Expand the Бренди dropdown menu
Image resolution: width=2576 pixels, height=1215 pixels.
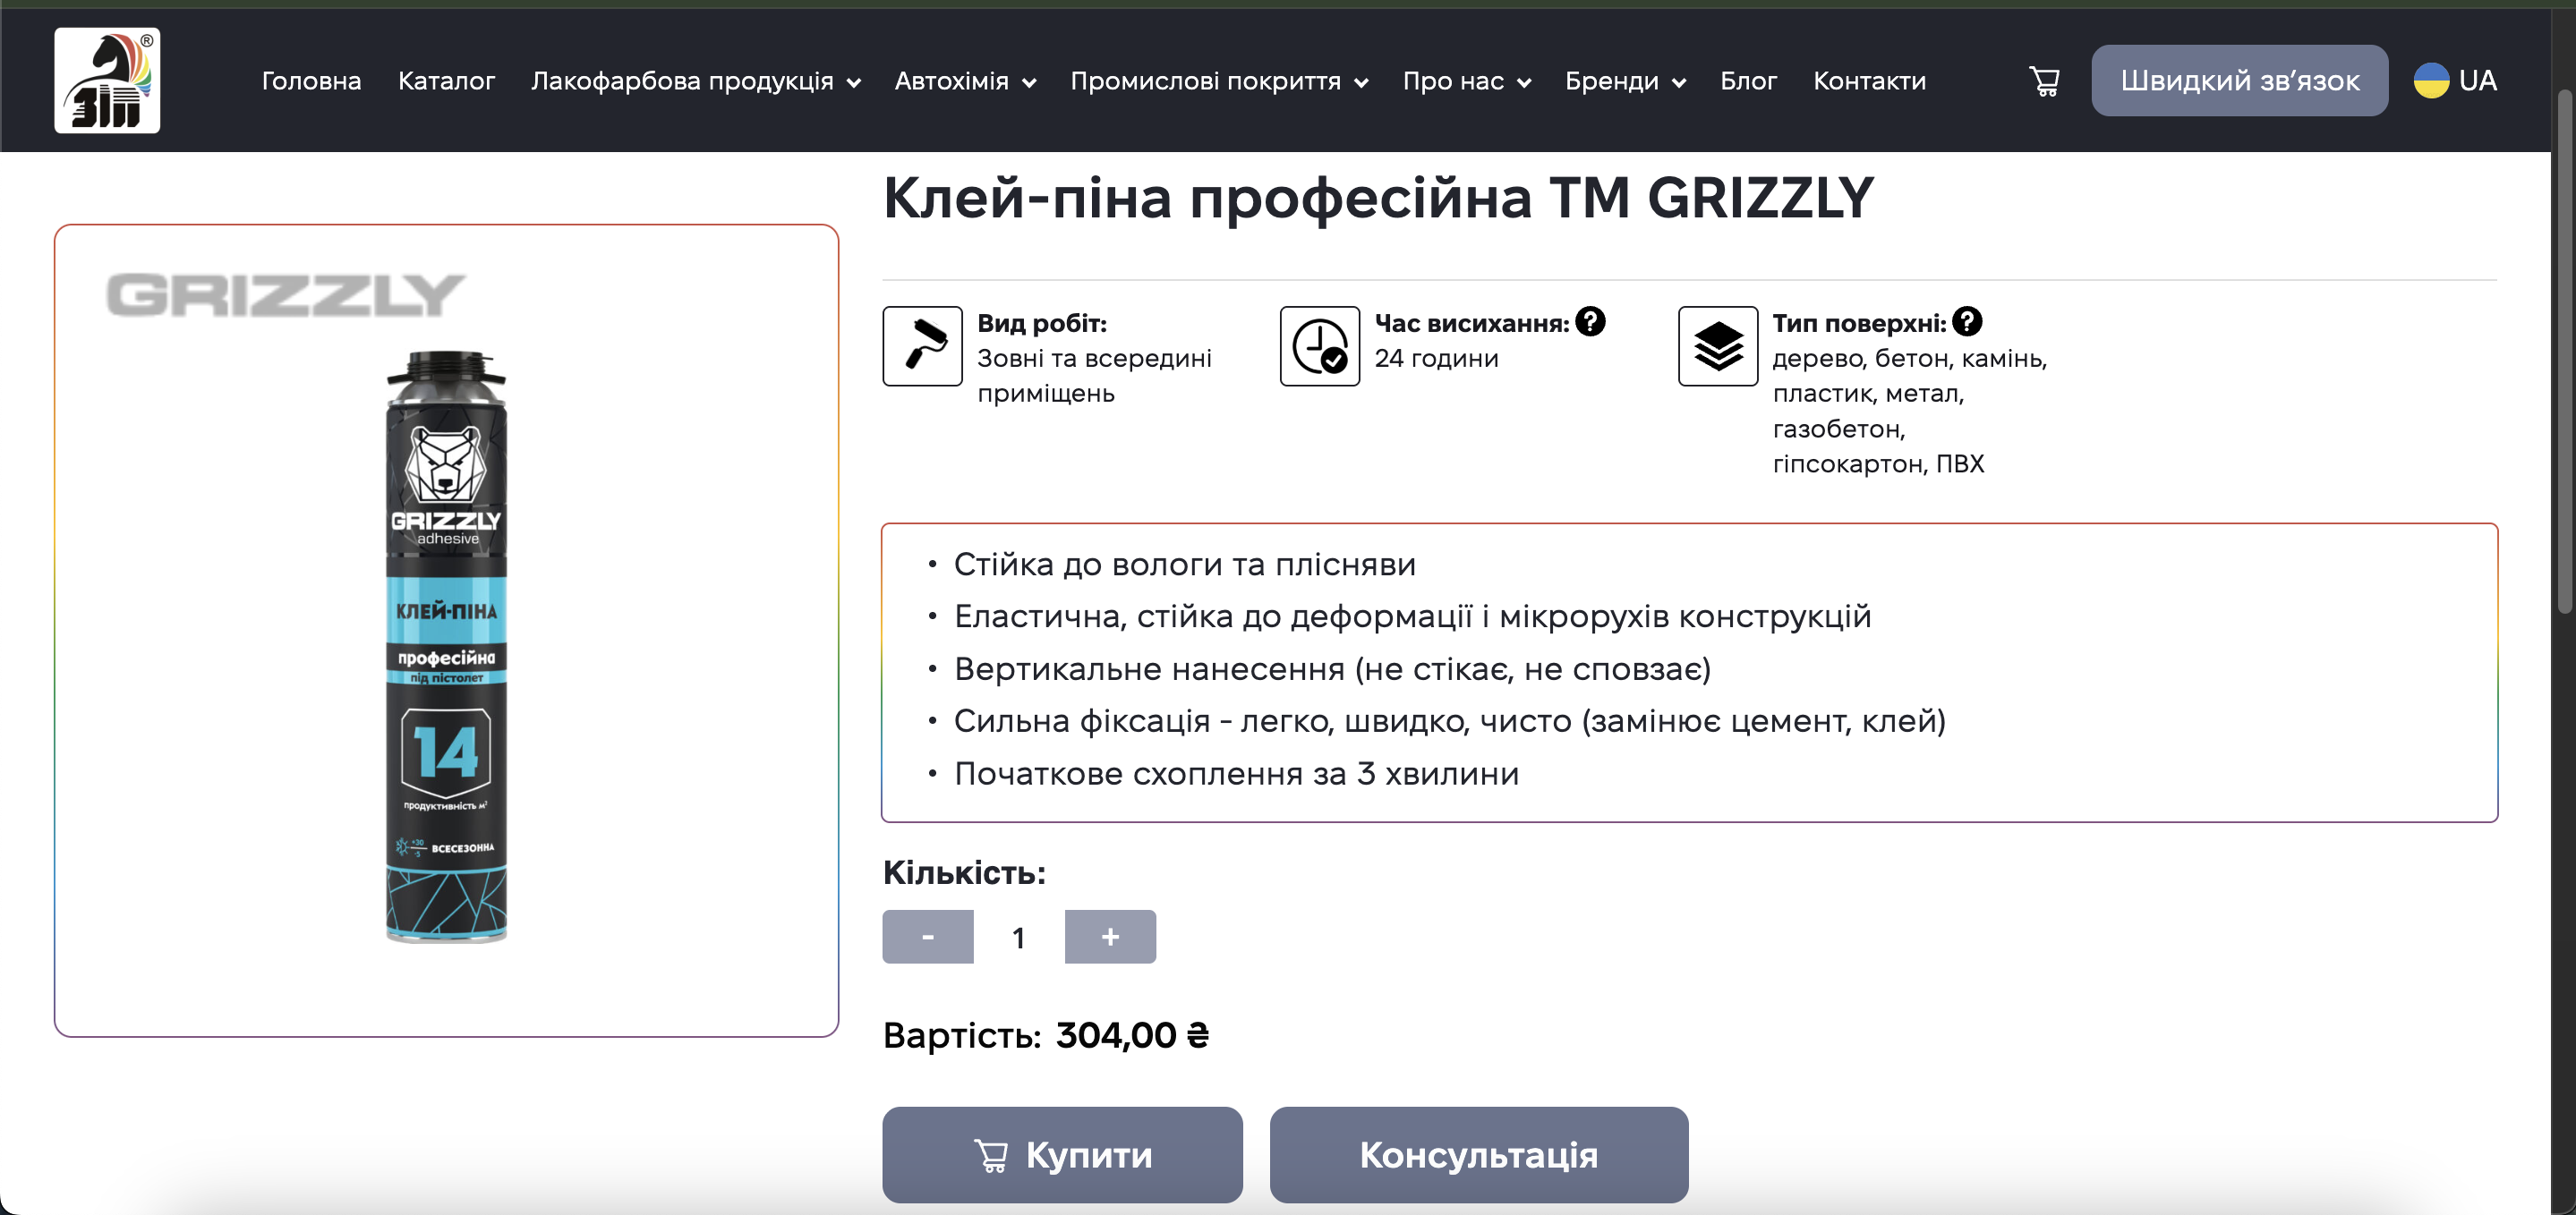click(1625, 81)
